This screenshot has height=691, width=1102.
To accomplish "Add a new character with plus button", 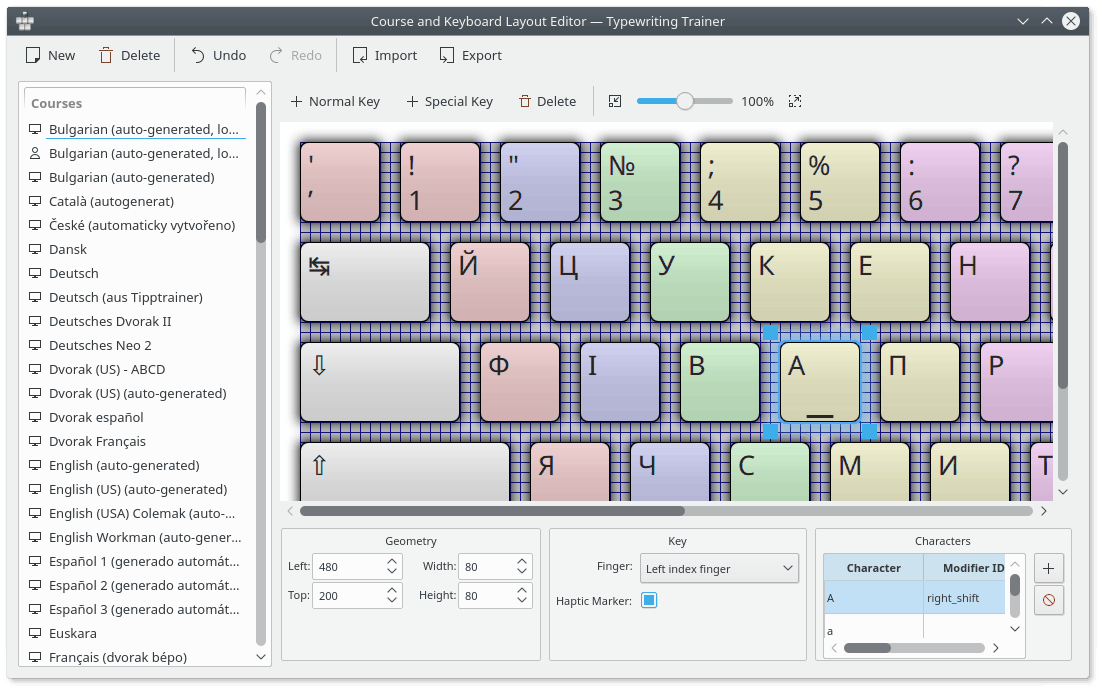I will click(x=1049, y=569).
